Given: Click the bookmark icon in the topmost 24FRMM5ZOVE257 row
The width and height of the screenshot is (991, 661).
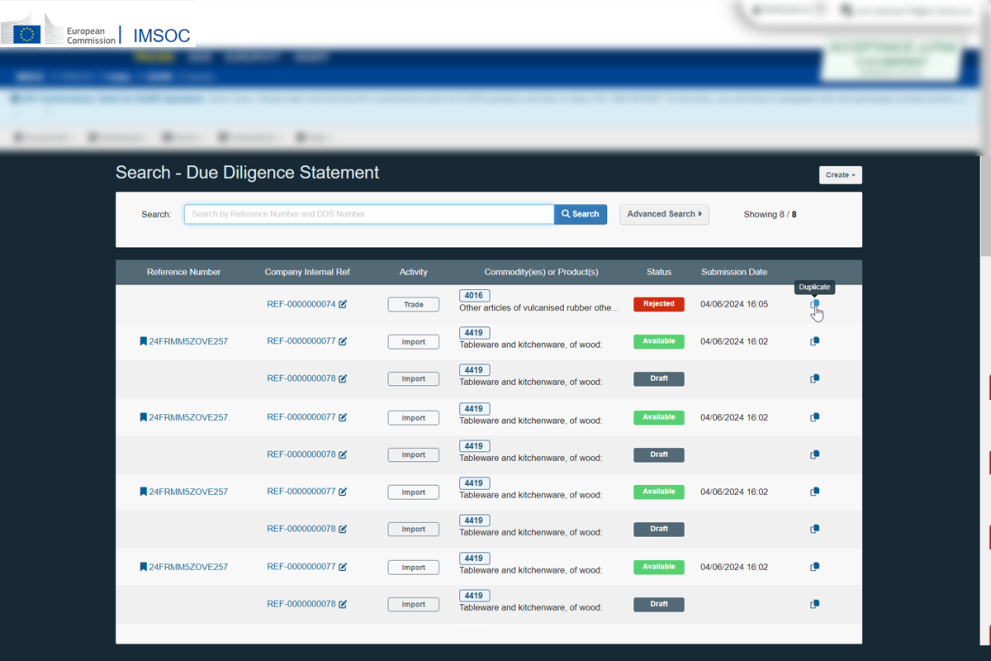Looking at the screenshot, I should [x=143, y=341].
